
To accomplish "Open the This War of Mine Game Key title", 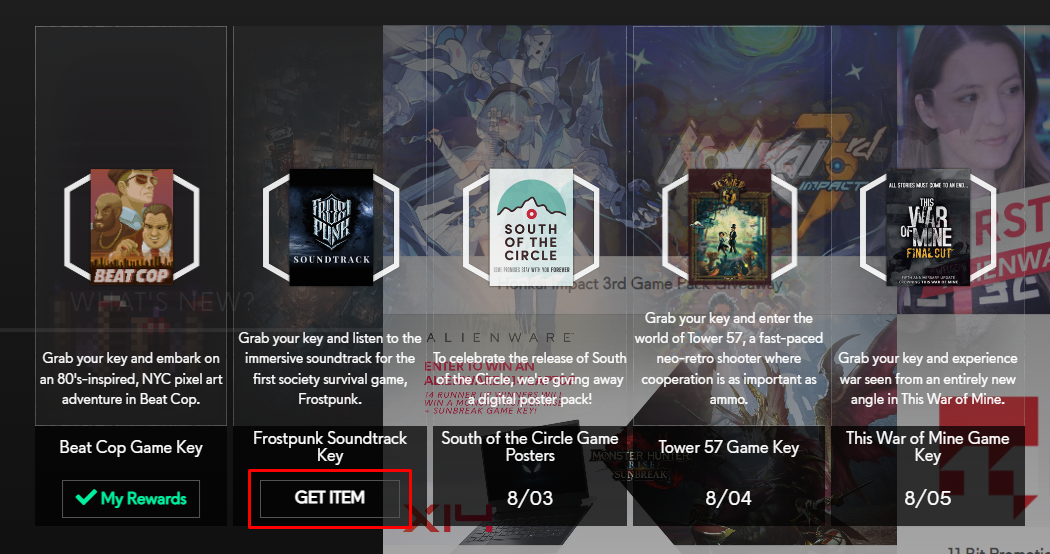I will [927, 447].
